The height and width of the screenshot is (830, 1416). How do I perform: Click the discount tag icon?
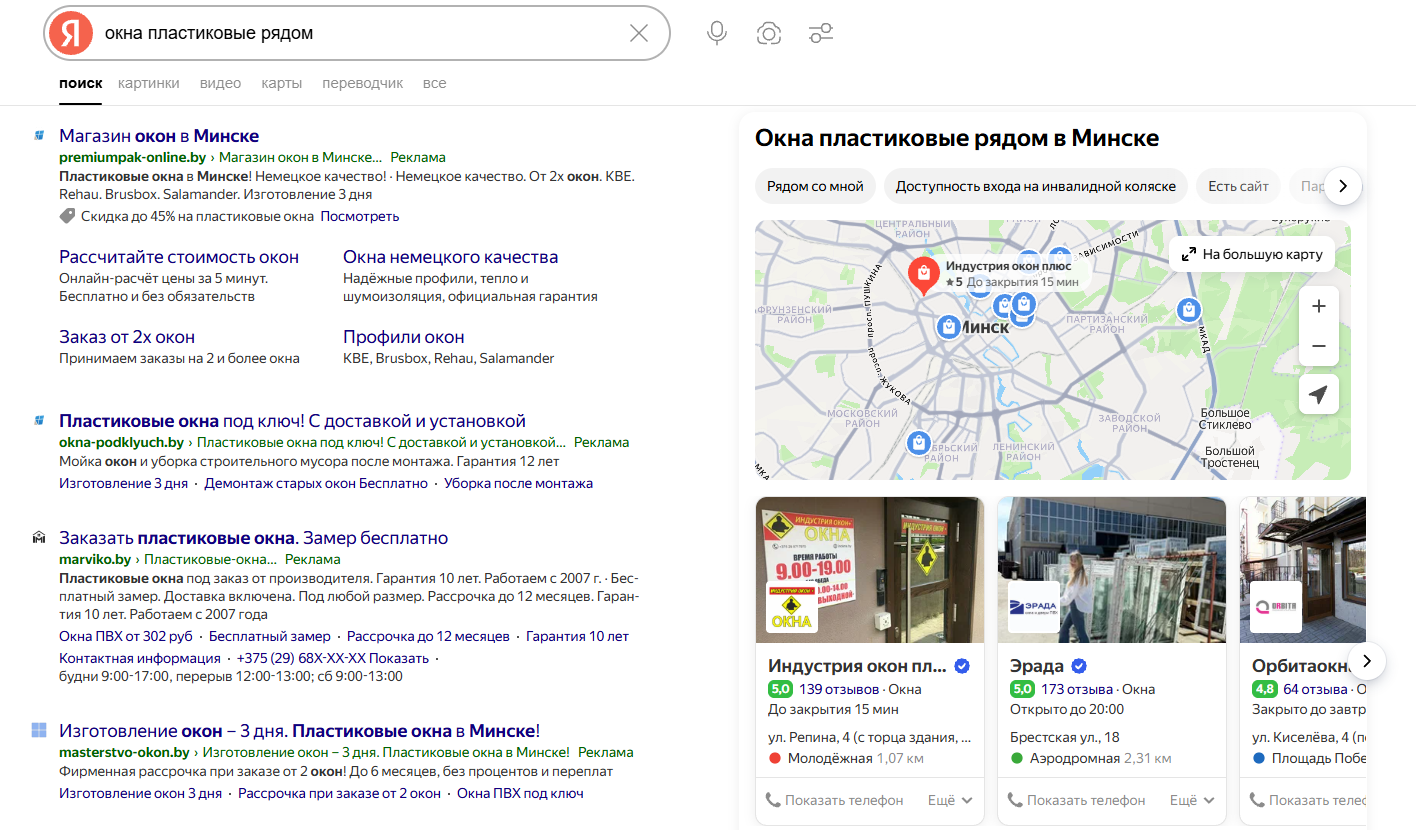67,216
